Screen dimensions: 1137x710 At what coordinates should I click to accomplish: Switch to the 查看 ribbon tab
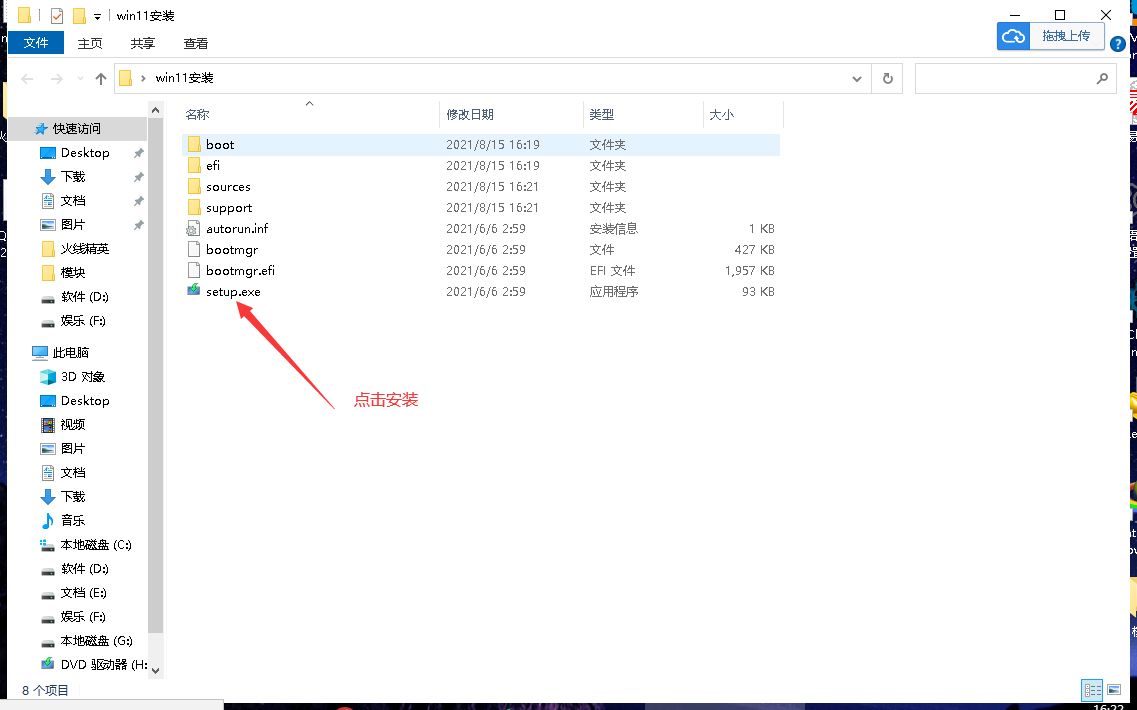tap(196, 43)
